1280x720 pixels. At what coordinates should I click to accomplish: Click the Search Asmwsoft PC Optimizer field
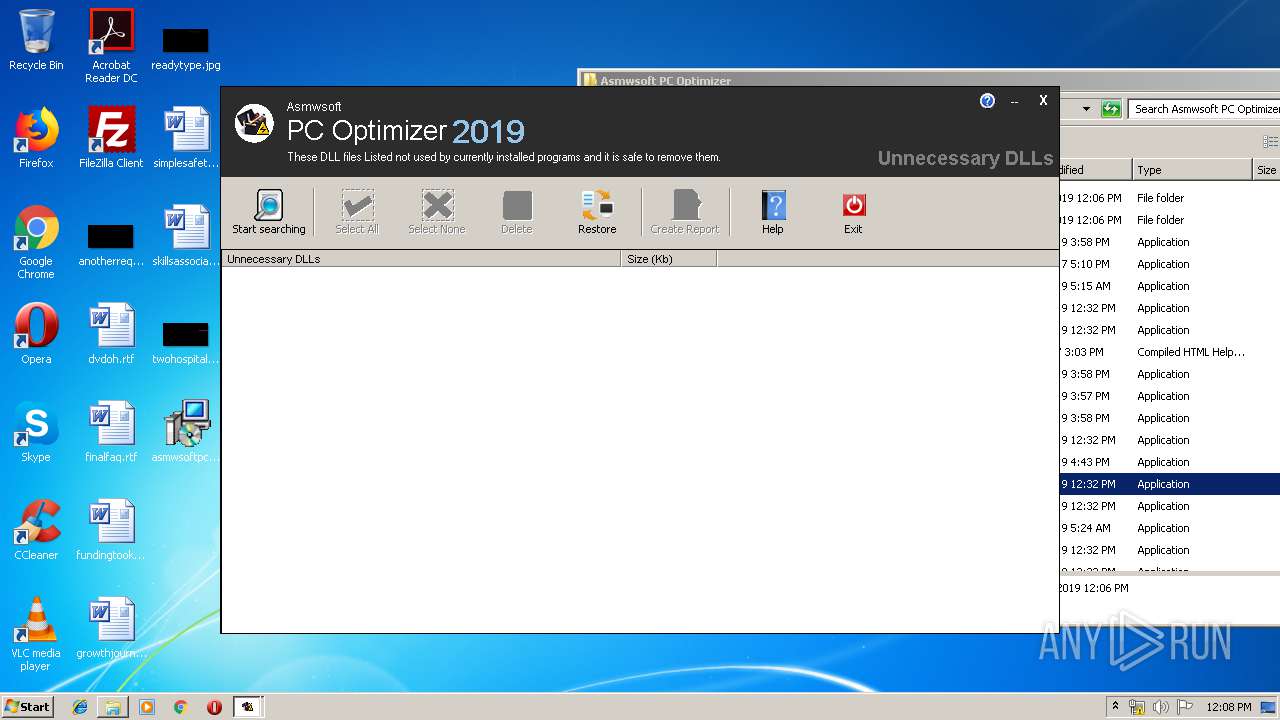click(1204, 109)
